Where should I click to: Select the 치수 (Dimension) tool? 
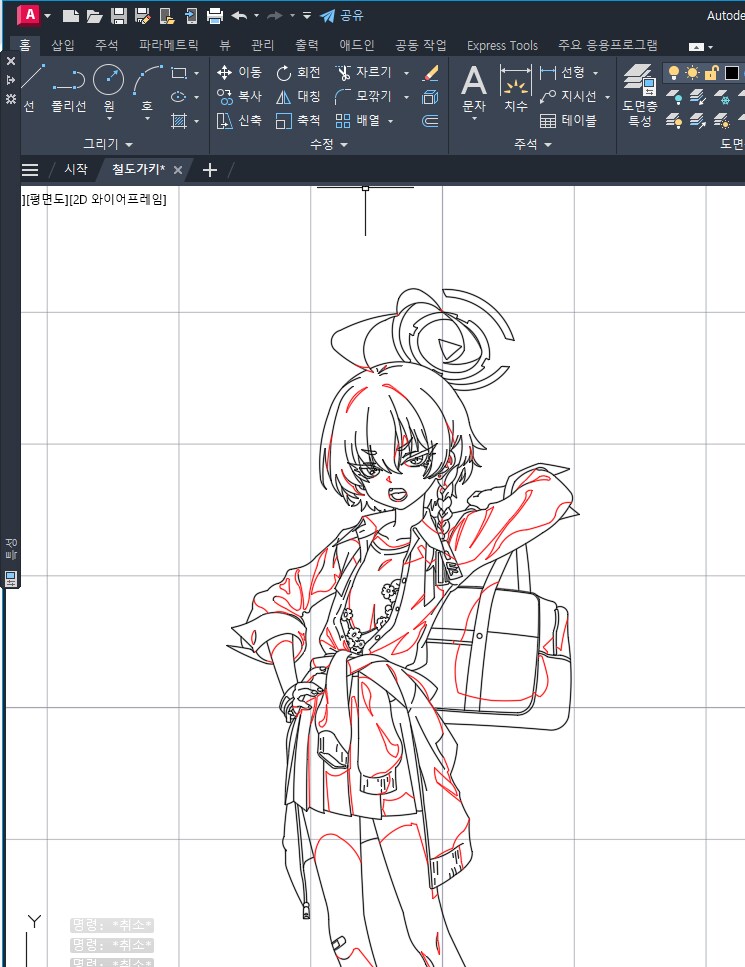pos(516,88)
